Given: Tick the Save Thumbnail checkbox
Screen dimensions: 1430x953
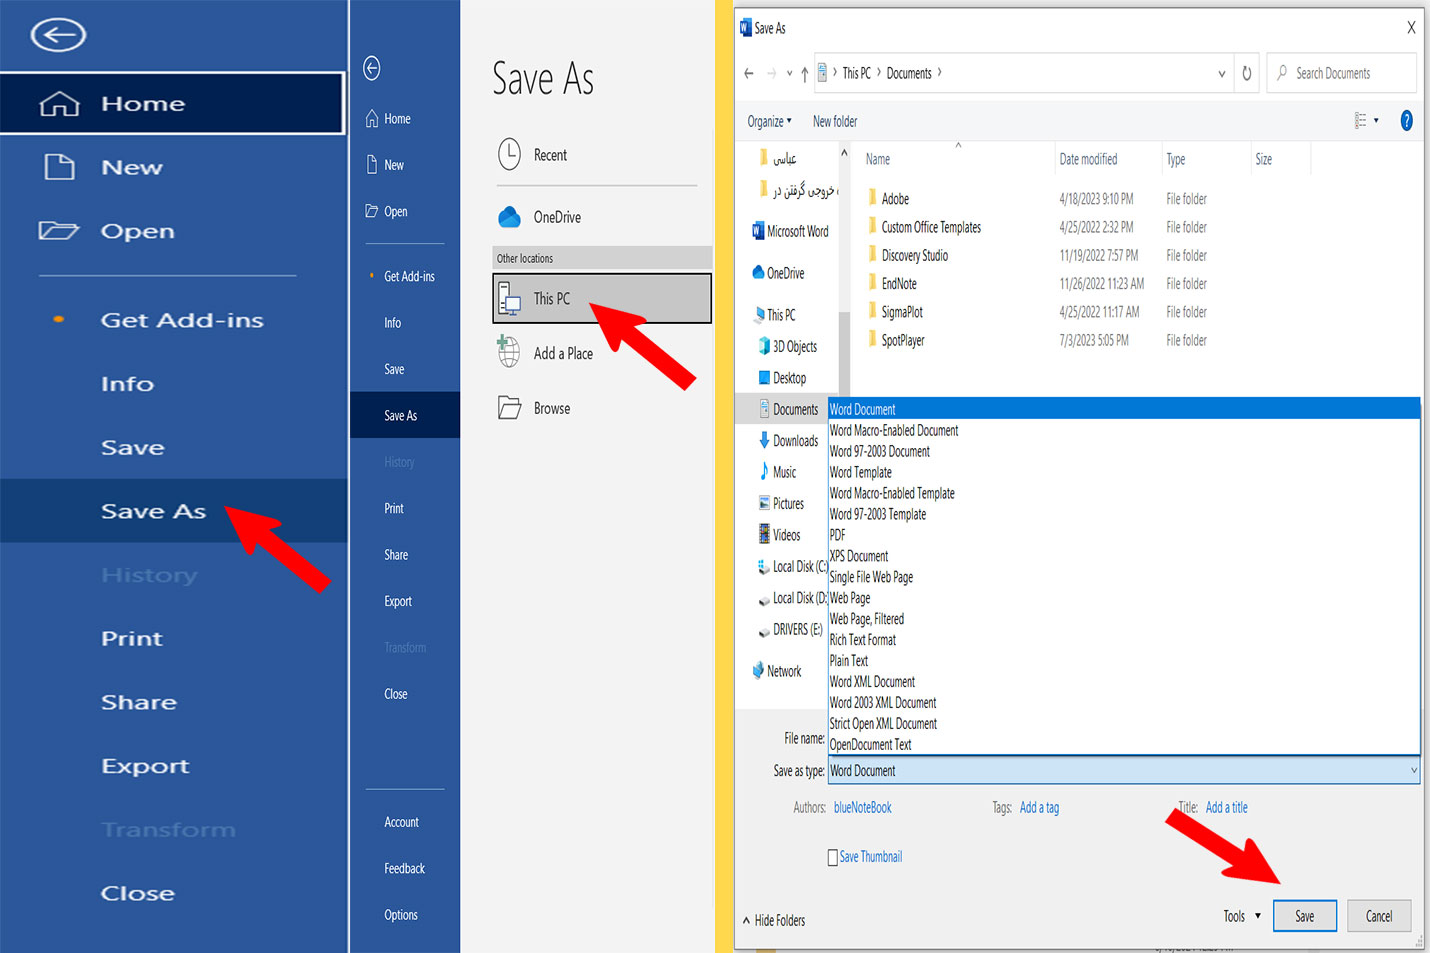Looking at the screenshot, I should (x=833, y=857).
